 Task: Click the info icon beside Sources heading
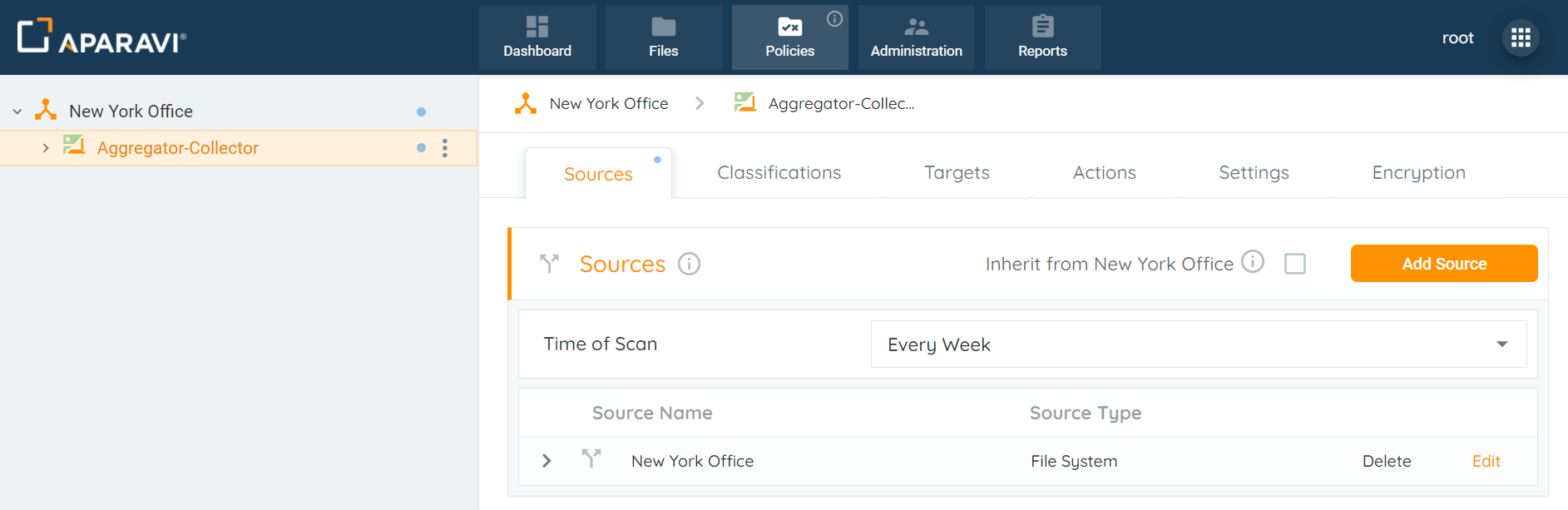tap(689, 264)
